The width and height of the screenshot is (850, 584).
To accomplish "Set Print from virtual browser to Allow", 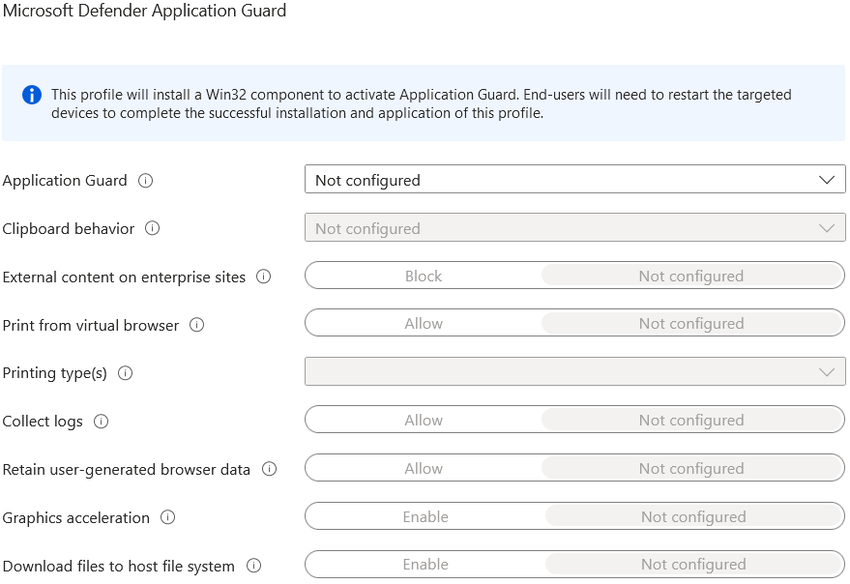I will point(423,323).
